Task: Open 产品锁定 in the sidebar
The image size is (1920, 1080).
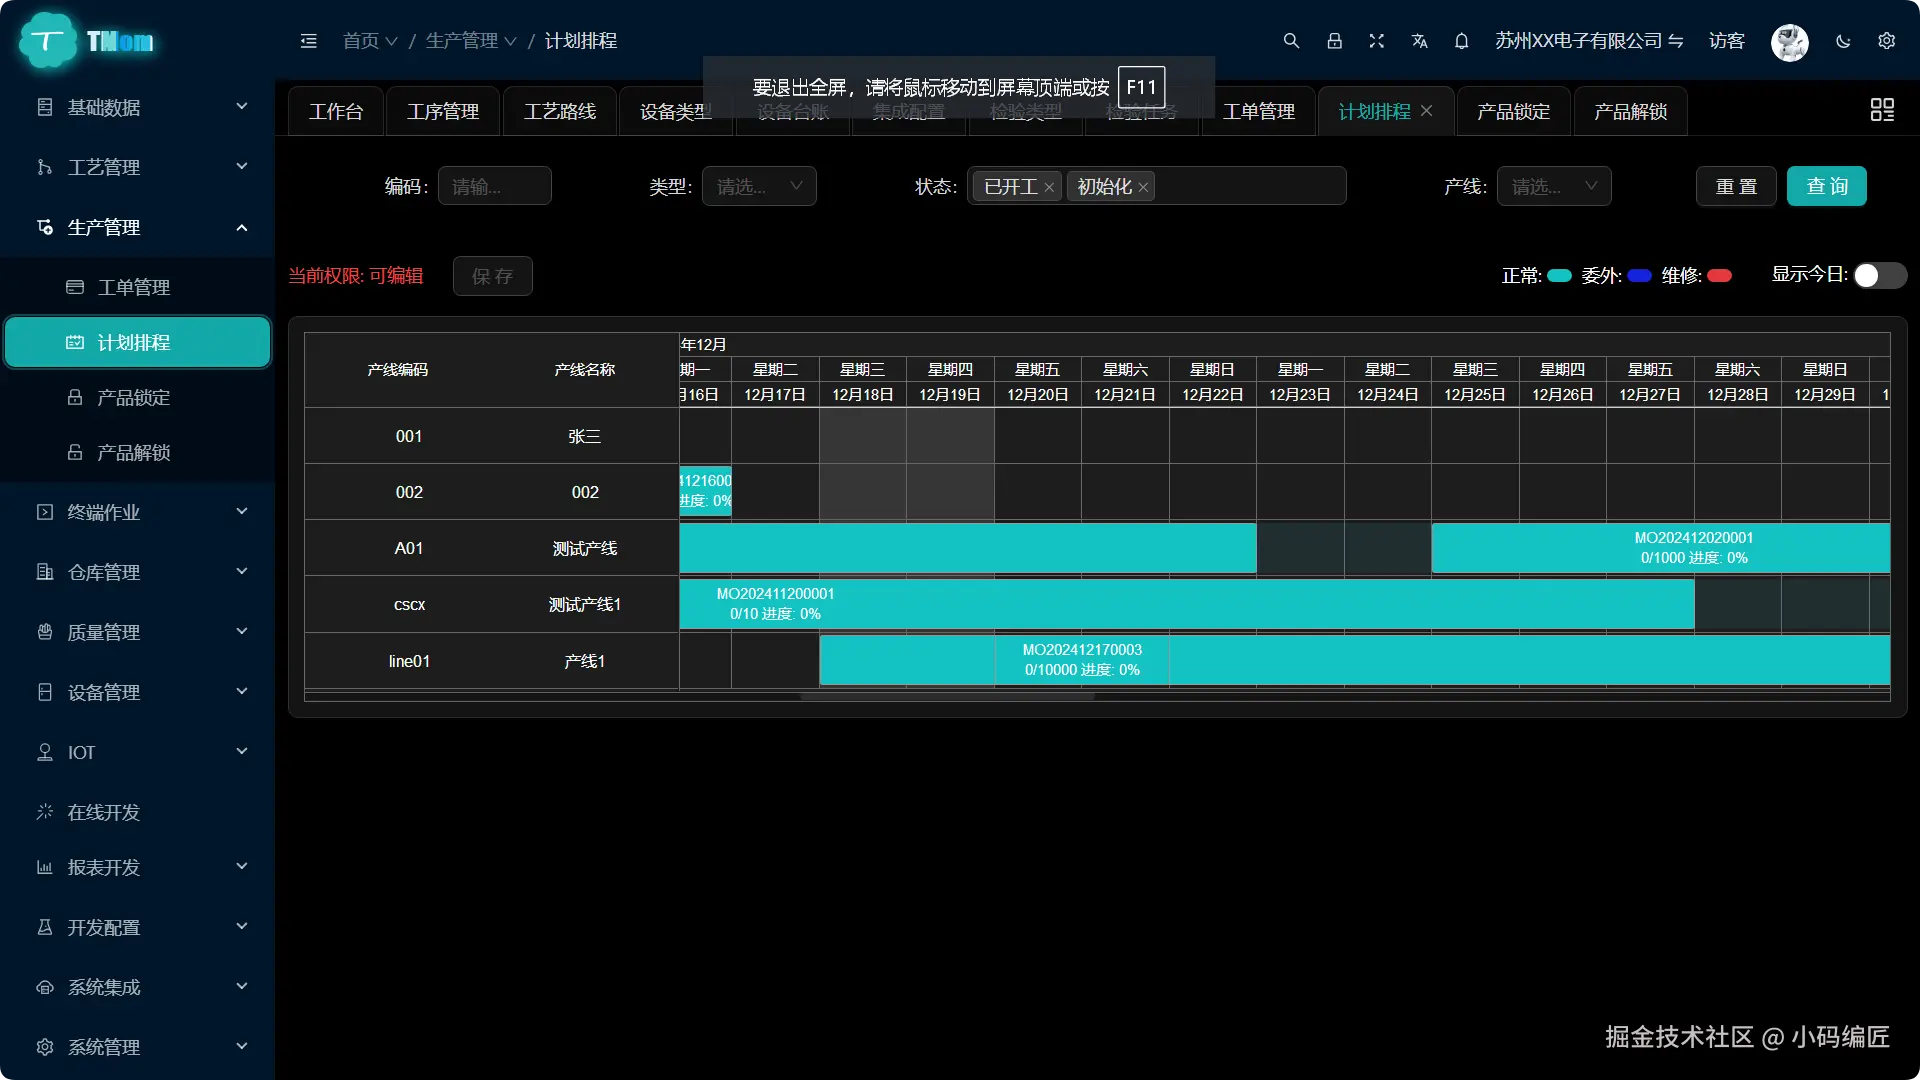Action: [133, 397]
